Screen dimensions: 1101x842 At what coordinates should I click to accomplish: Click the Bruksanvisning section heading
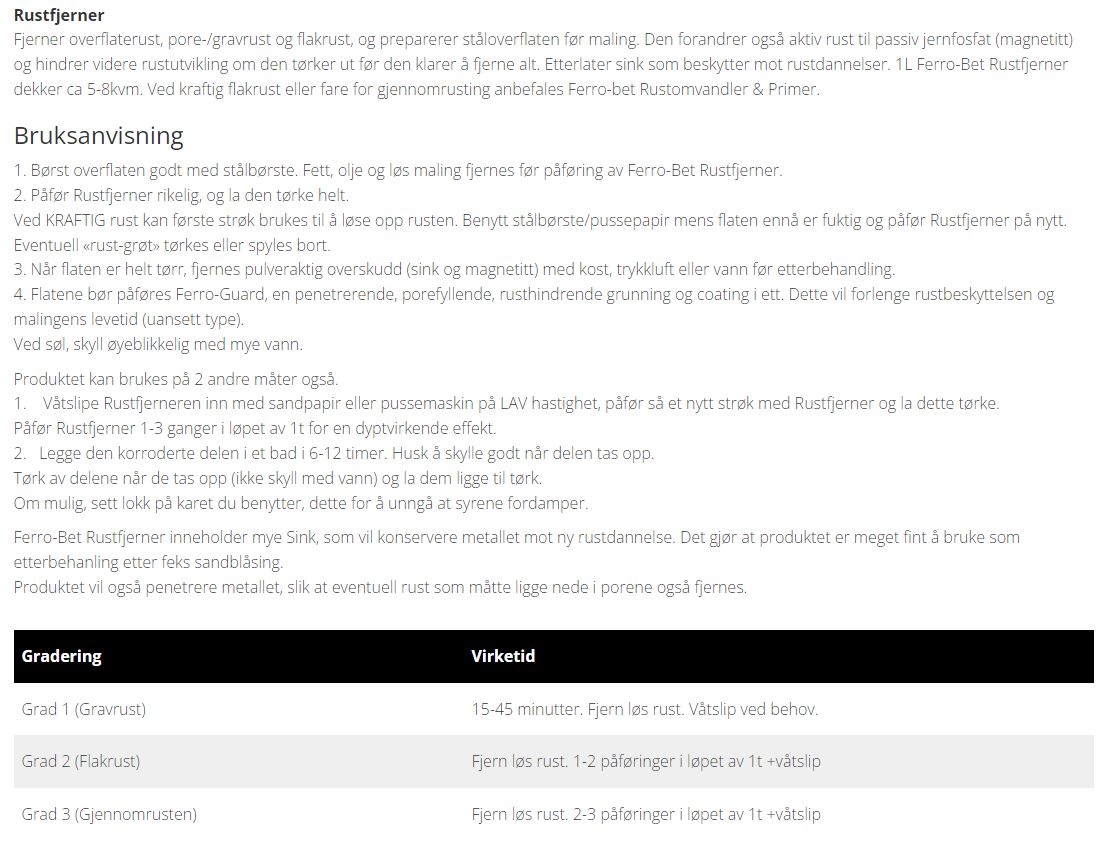(x=98, y=135)
